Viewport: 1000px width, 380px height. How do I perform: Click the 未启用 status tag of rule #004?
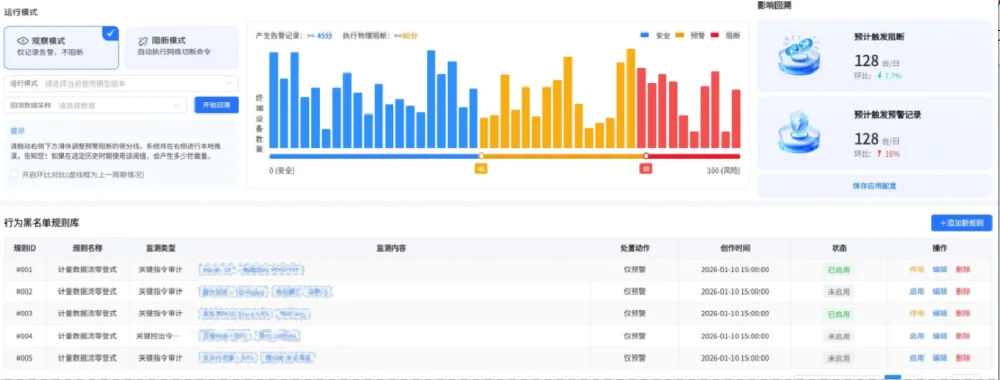838,336
